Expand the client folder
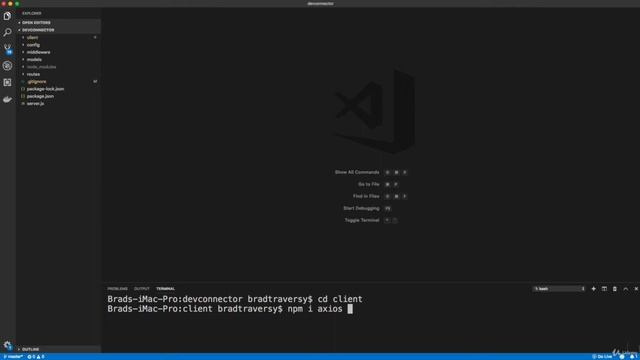Screen dimensions: 640x360 pyautogui.click(x=58, y=38)
